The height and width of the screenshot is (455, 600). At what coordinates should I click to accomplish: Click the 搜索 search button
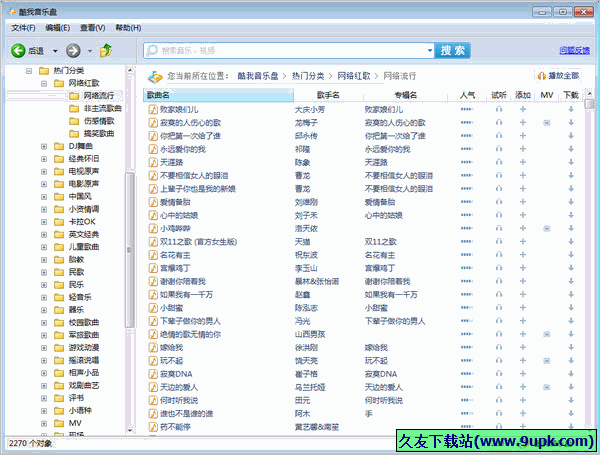click(452, 51)
